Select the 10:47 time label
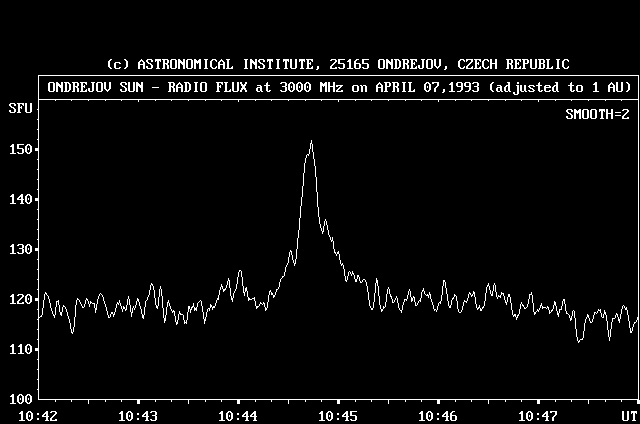 [x=538, y=415]
